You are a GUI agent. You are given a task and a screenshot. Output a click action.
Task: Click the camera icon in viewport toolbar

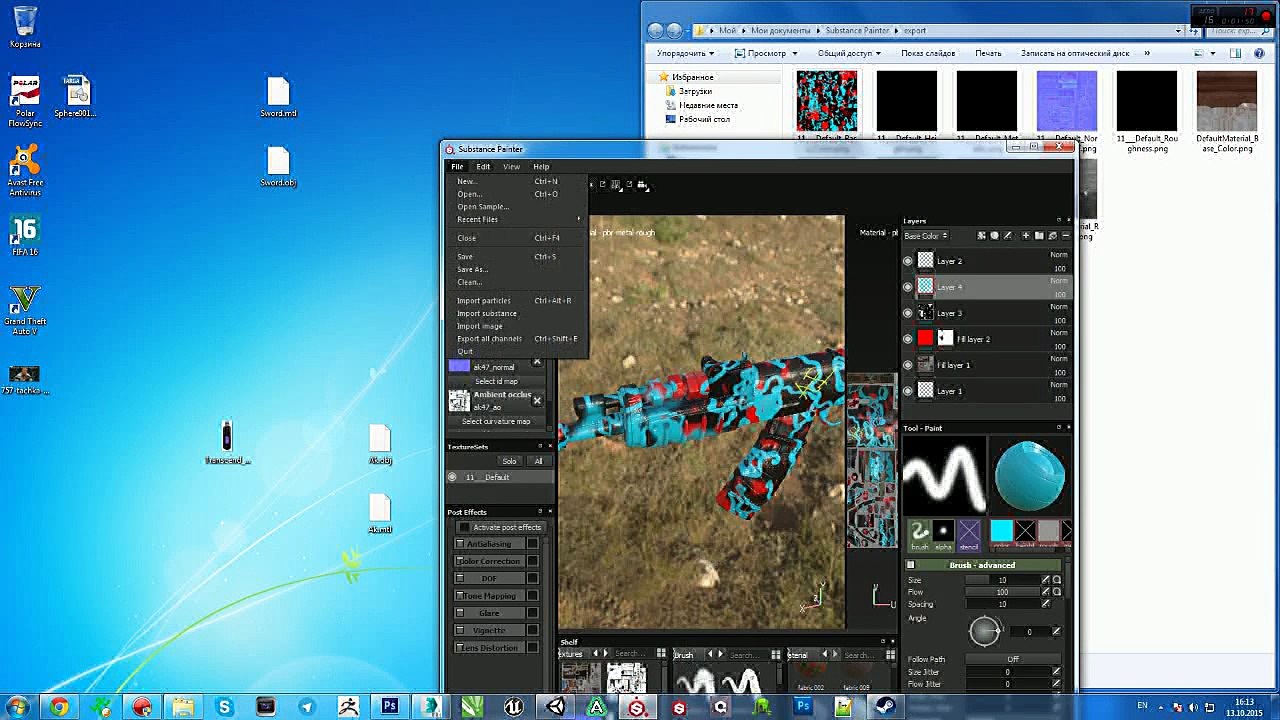point(642,184)
